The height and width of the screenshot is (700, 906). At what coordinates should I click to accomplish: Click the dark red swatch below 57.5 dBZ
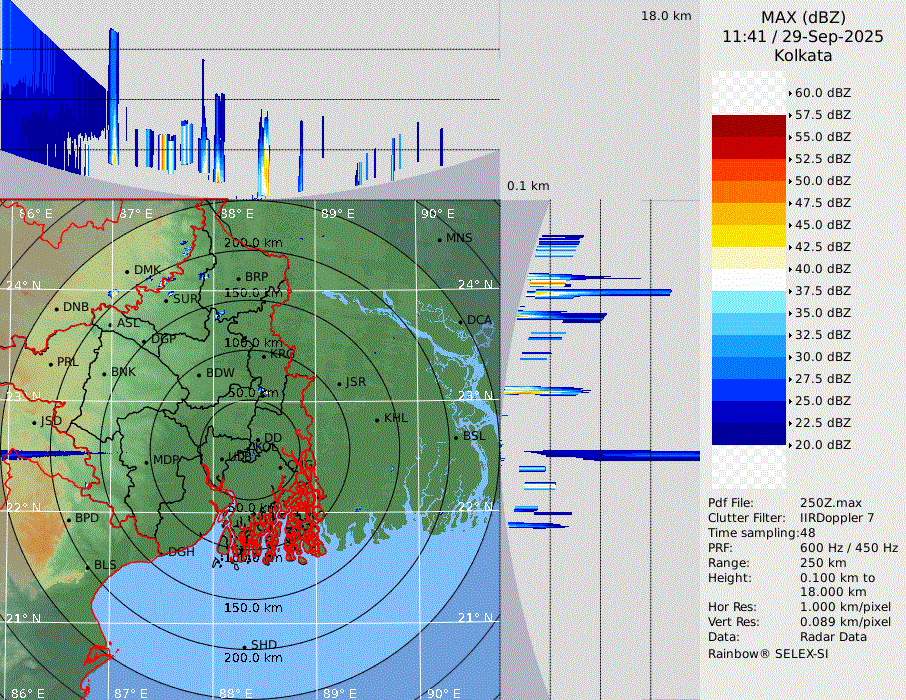(749, 126)
